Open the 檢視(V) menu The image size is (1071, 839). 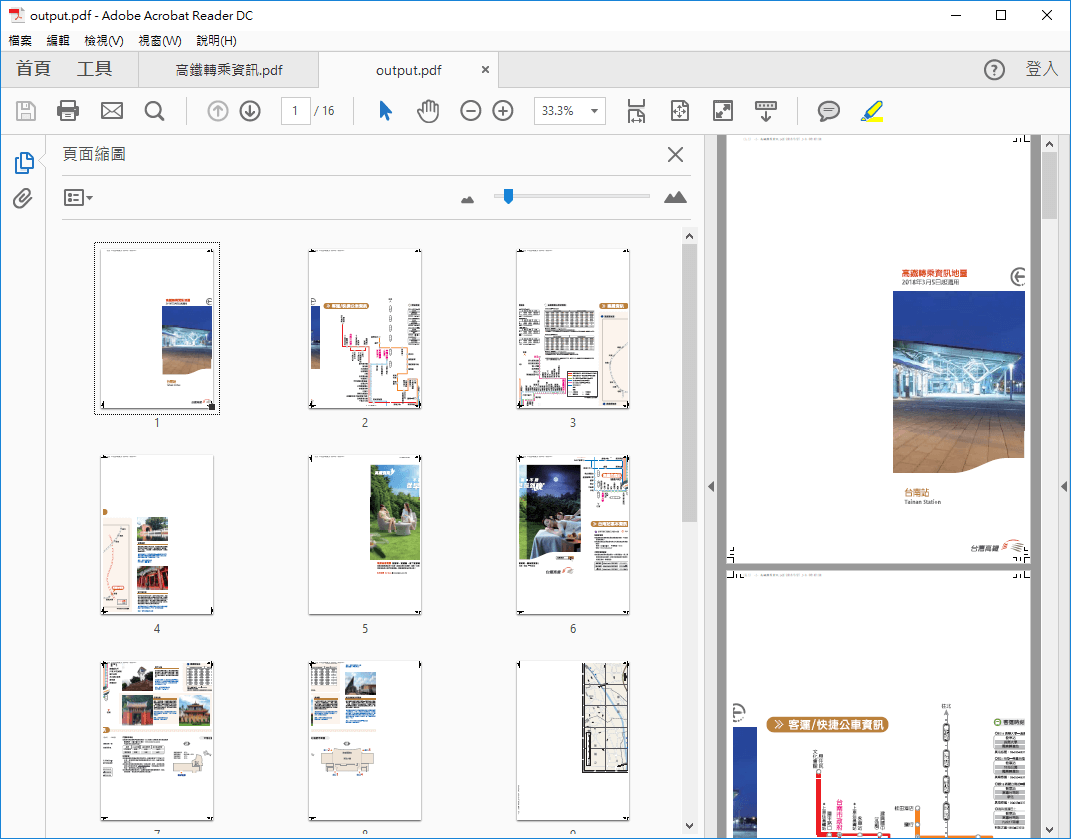click(x=104, y=41)
